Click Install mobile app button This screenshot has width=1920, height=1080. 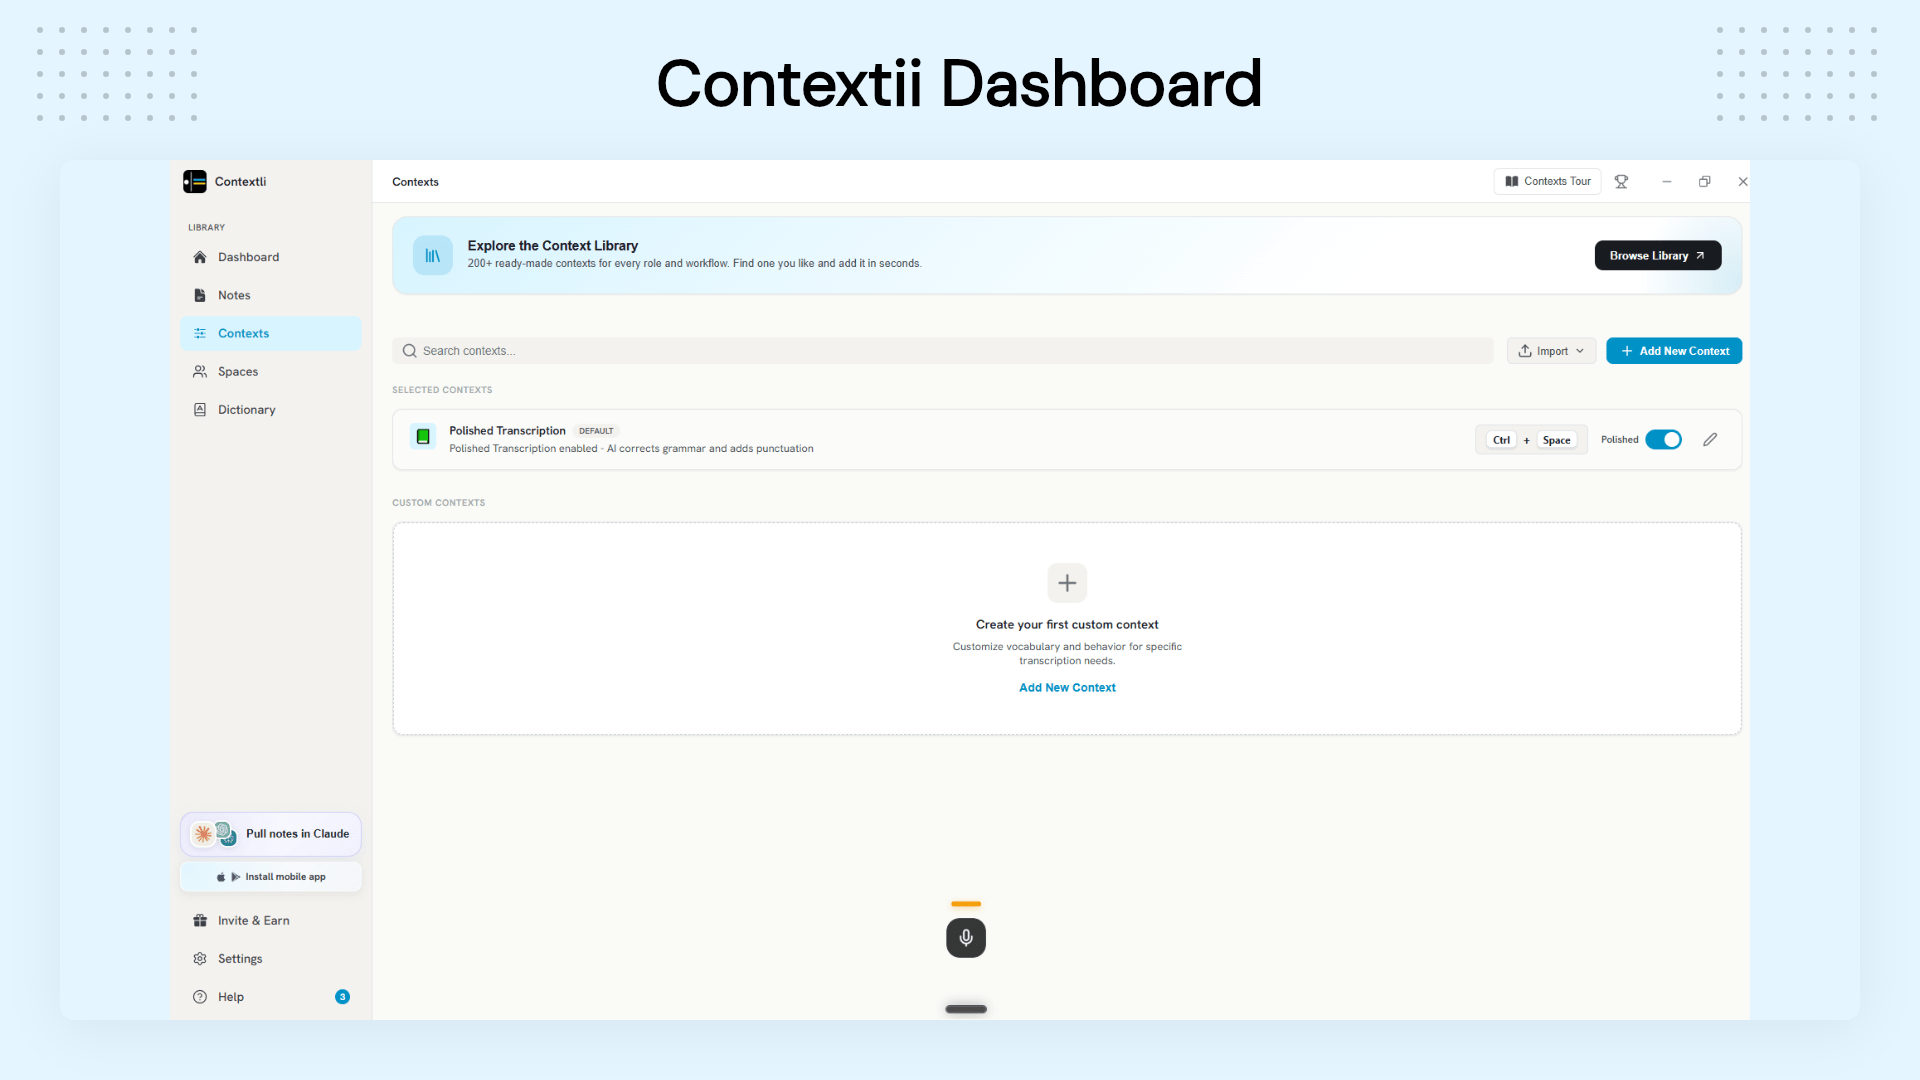[270, 876]
